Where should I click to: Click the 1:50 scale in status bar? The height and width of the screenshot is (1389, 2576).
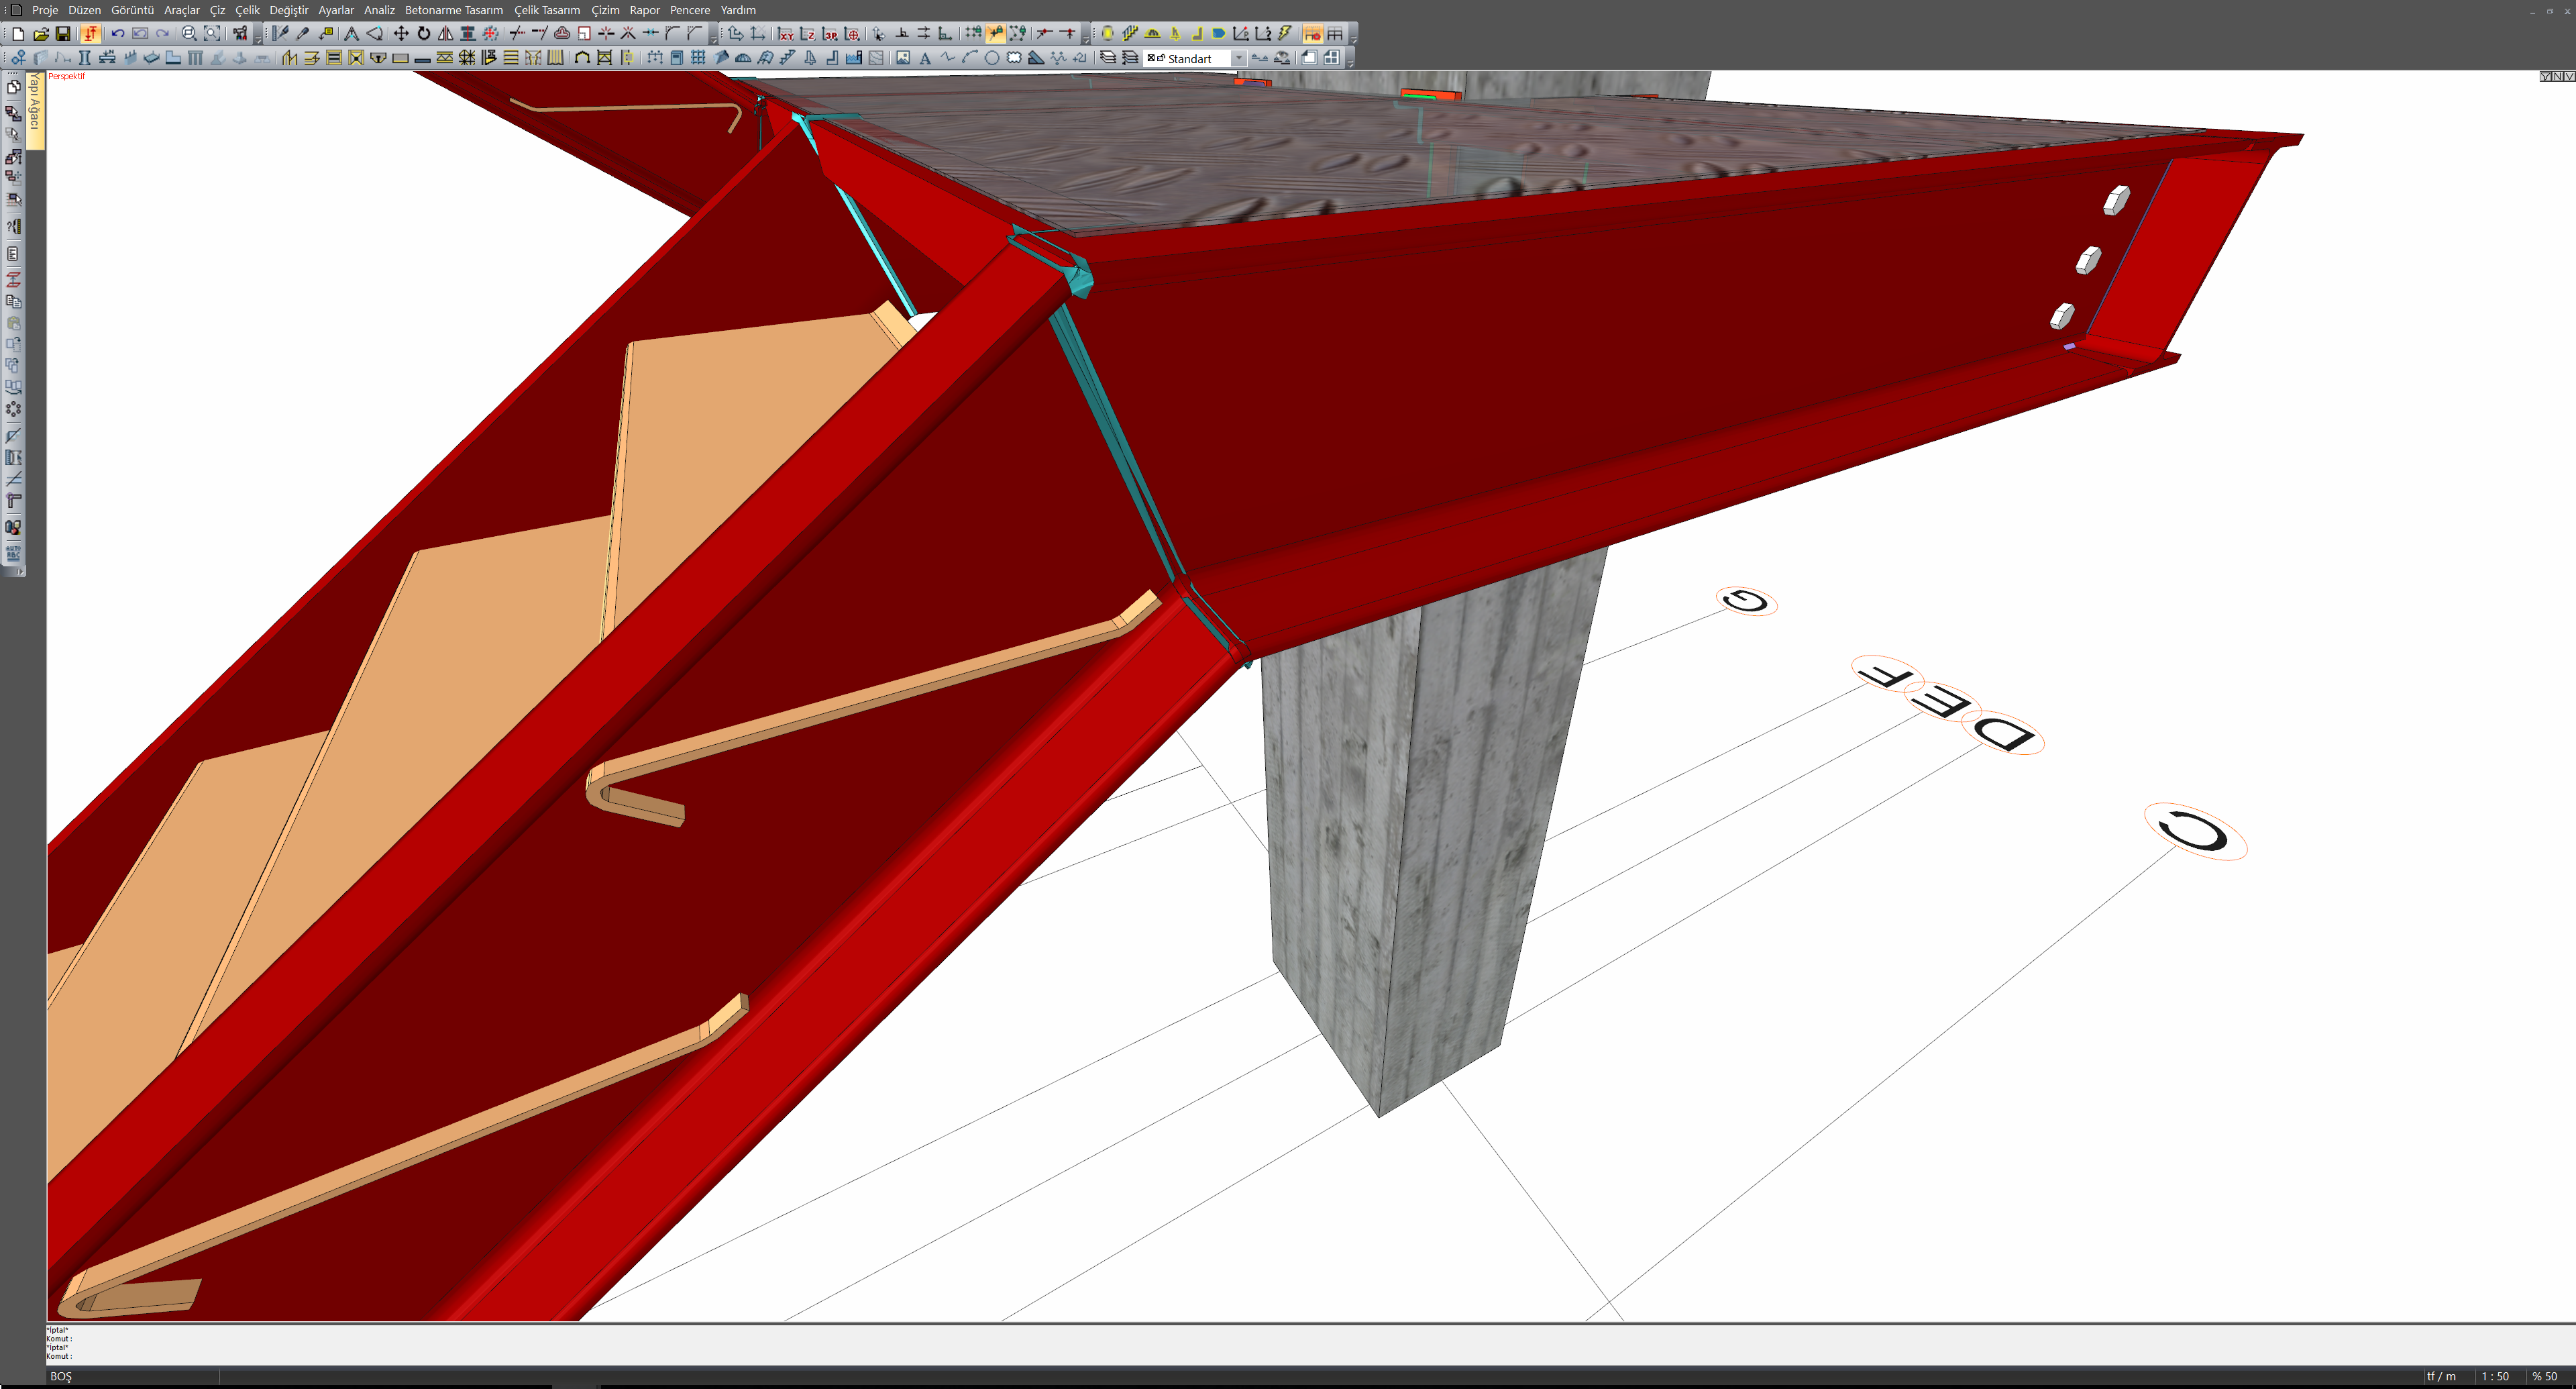click(2494, 1376)
